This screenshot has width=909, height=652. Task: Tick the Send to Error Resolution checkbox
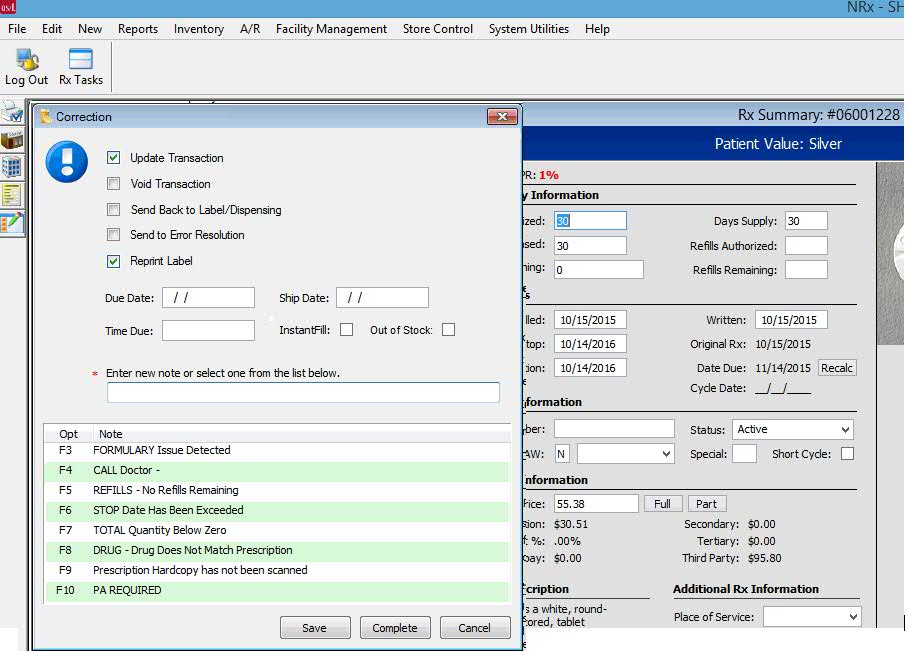(x=114, y=235)
